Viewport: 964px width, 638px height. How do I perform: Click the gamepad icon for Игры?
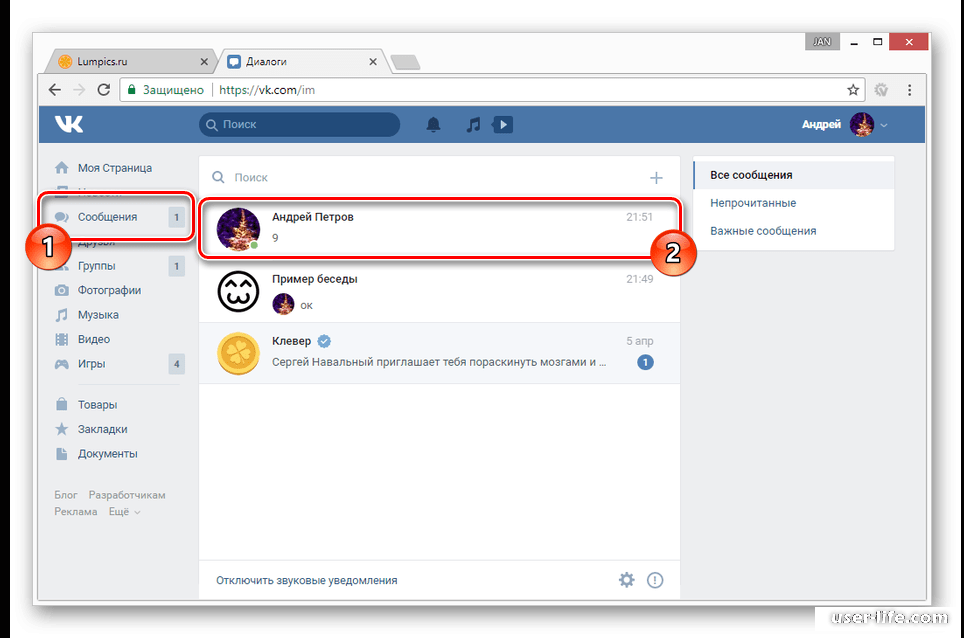click(61, 364)
